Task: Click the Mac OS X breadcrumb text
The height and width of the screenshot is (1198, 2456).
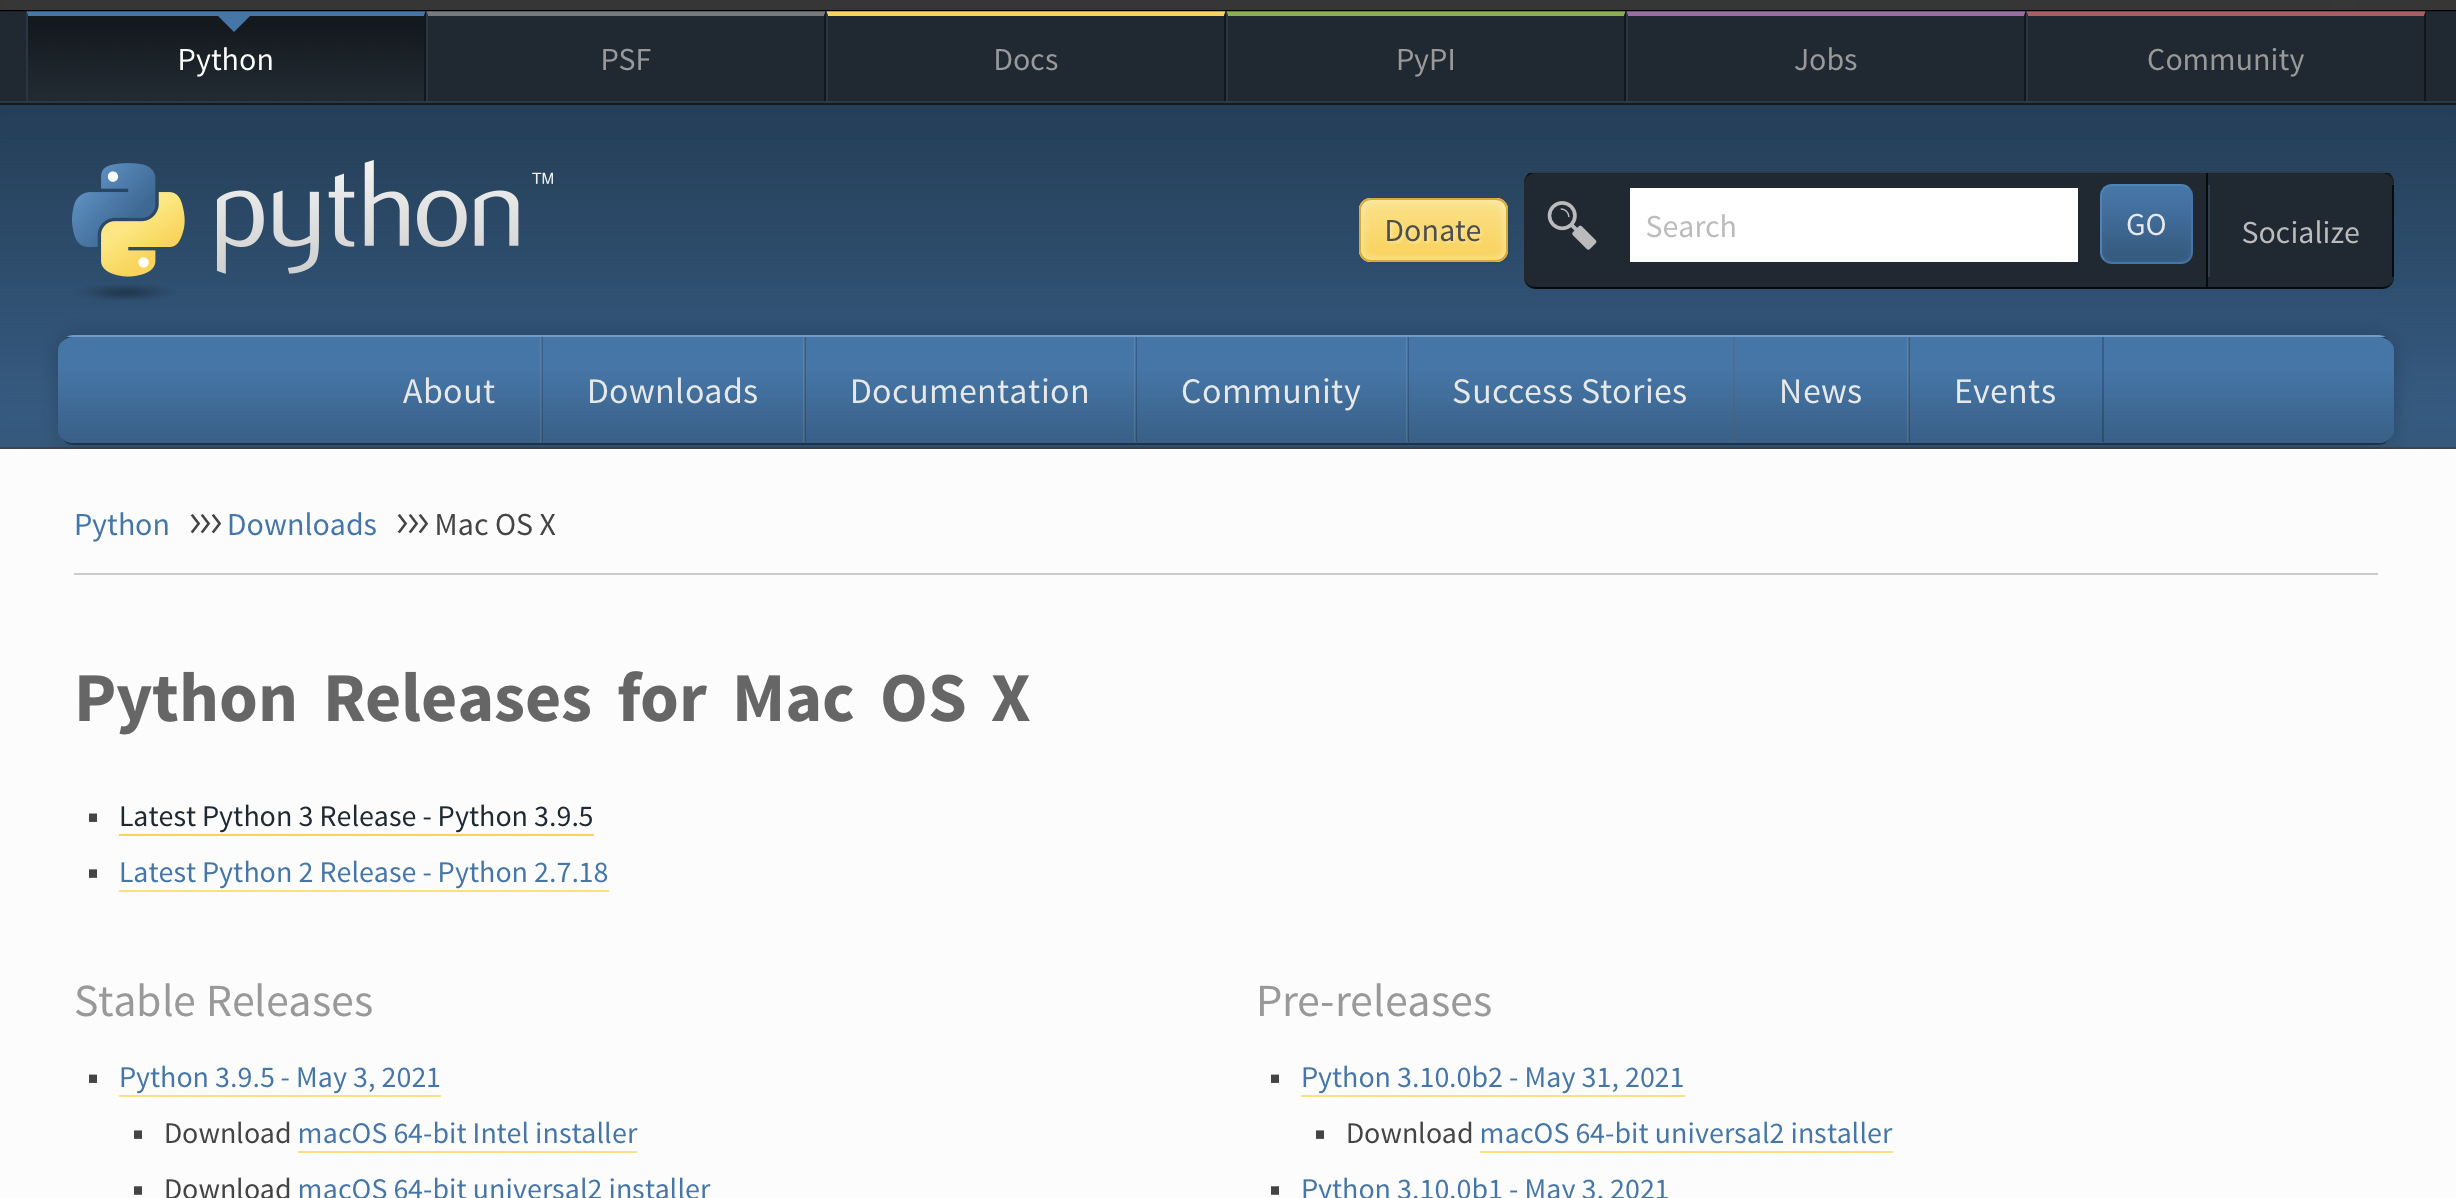Action: (495, 524)
